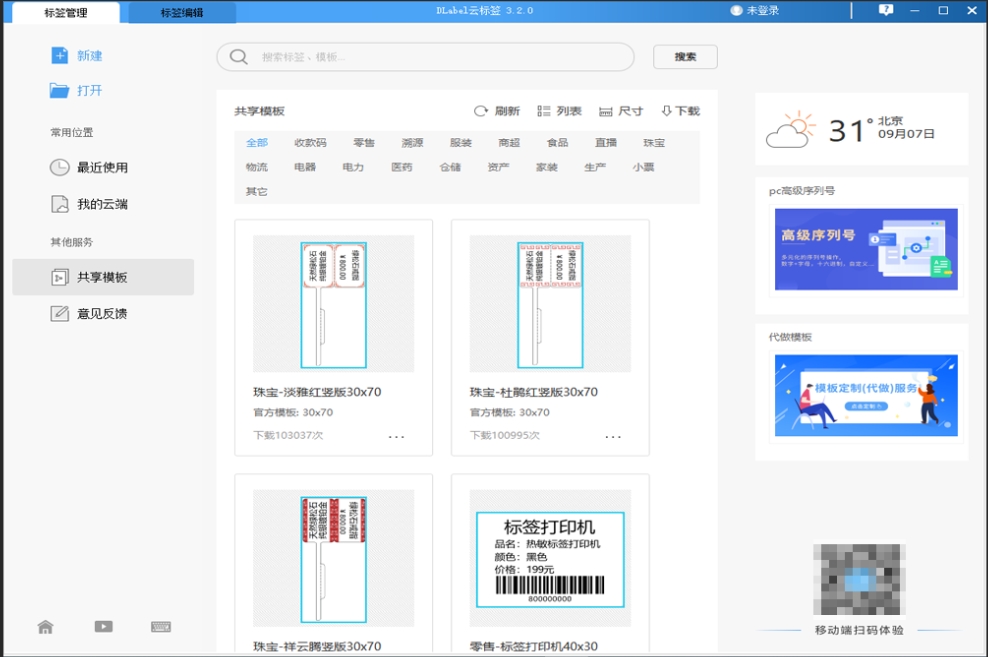Filter templates by 小票
Screen dimensions: 988x657
(x=643, y=167)
